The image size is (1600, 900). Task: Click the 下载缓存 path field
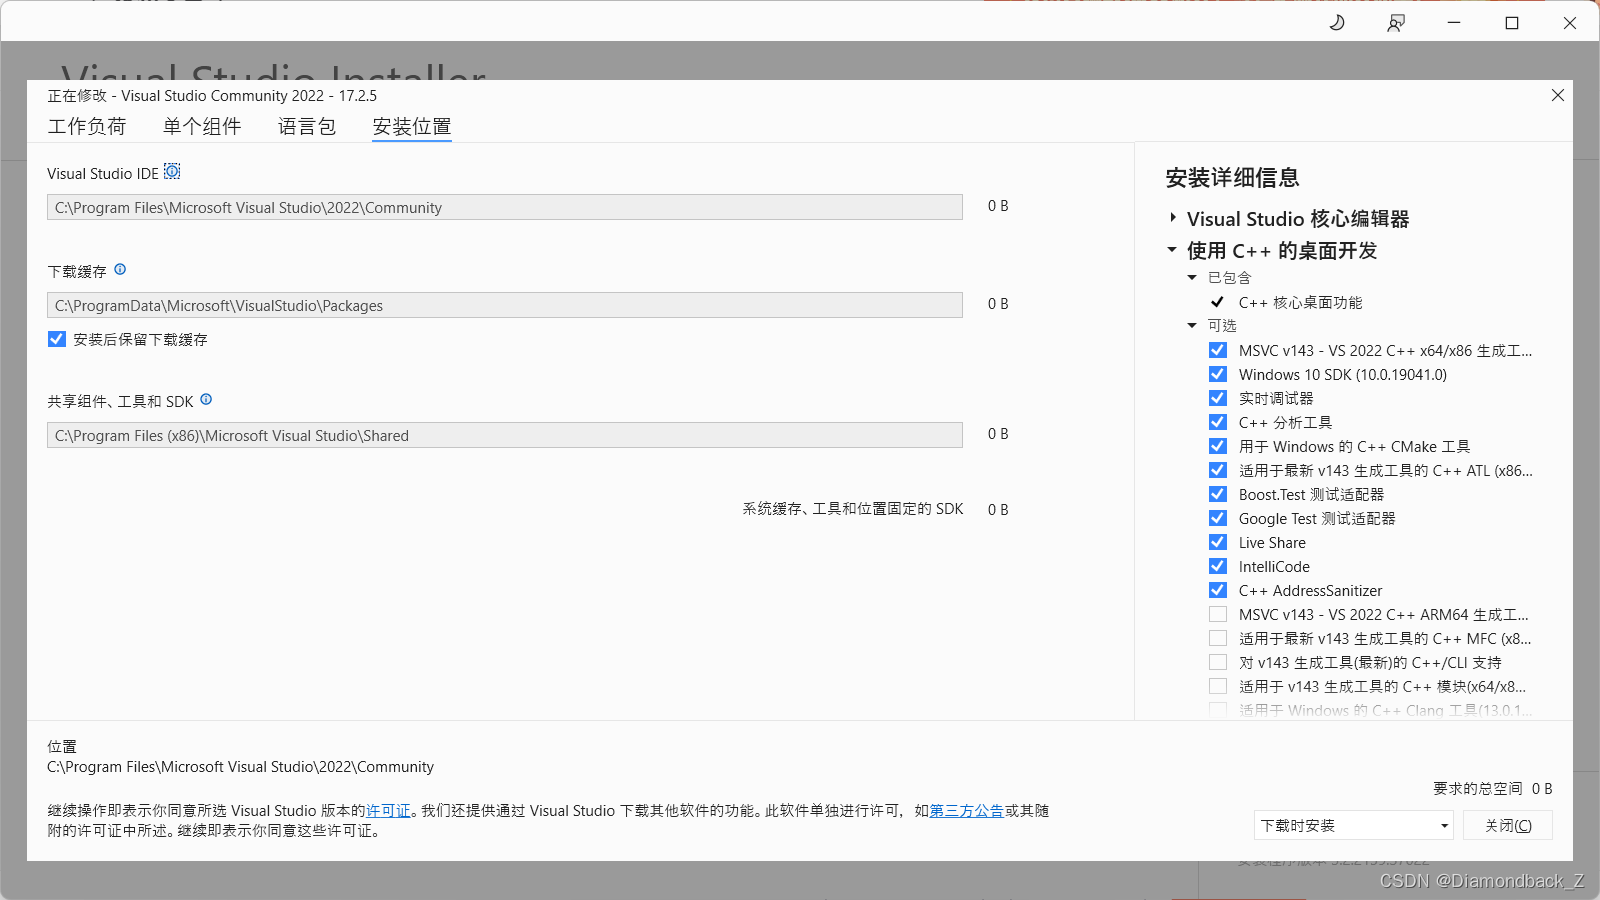[505, 305]
